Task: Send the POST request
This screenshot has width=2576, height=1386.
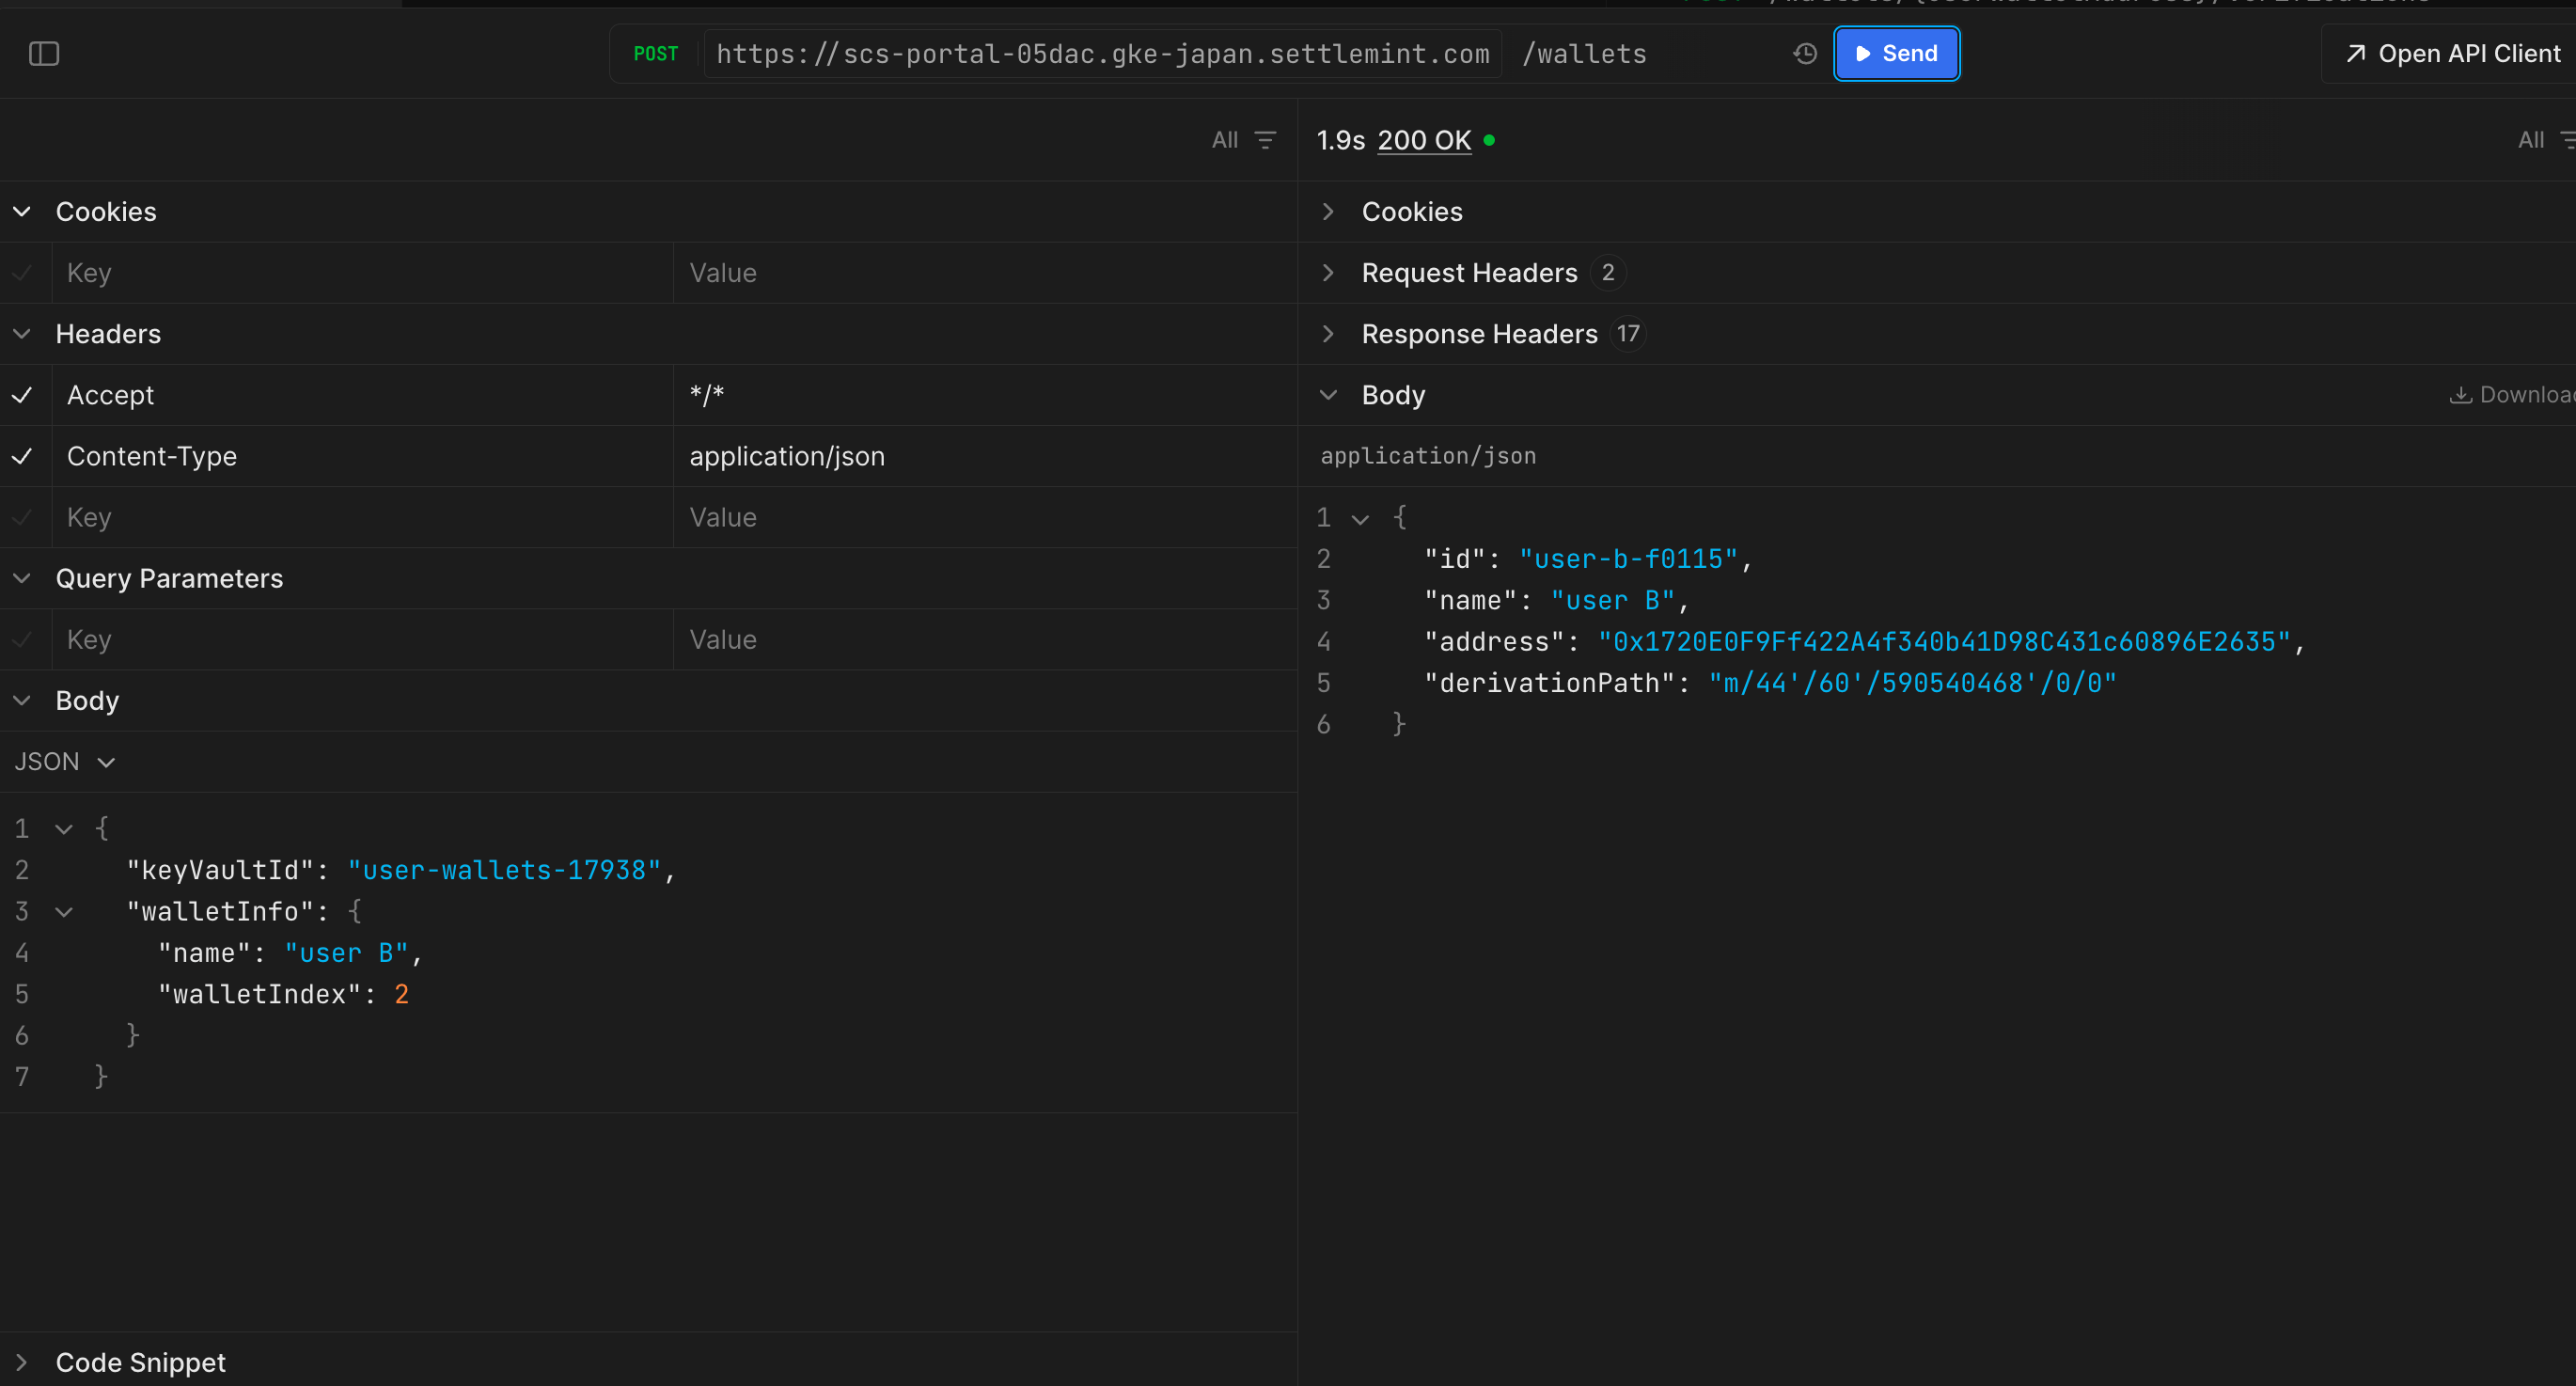Action: point(1896,53)
